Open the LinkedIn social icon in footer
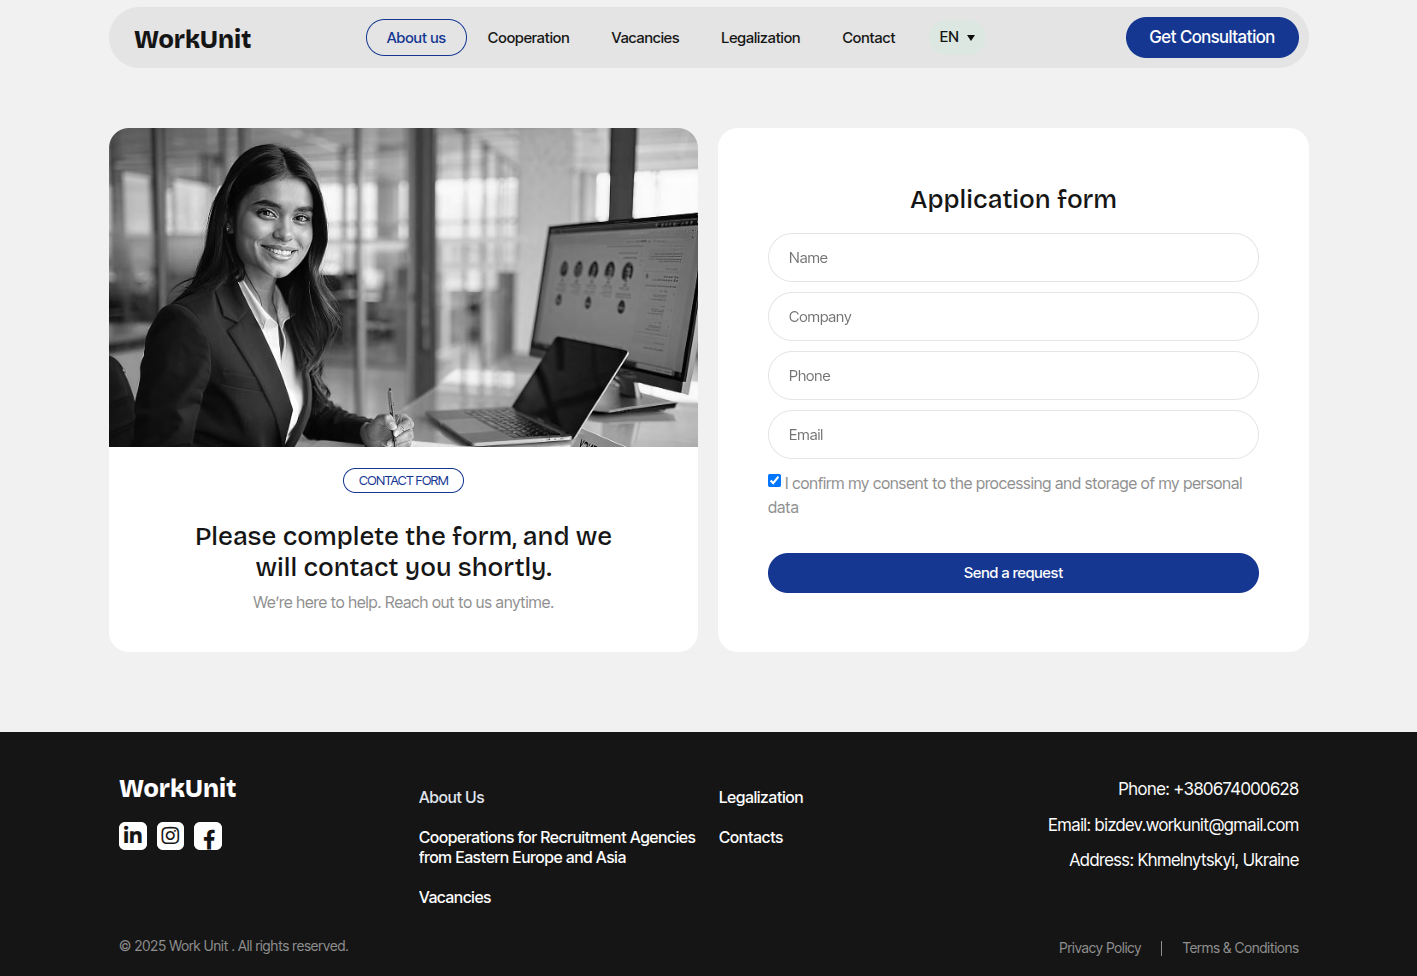Screen dimensions: 1417x976 click(x=133, y=835)
